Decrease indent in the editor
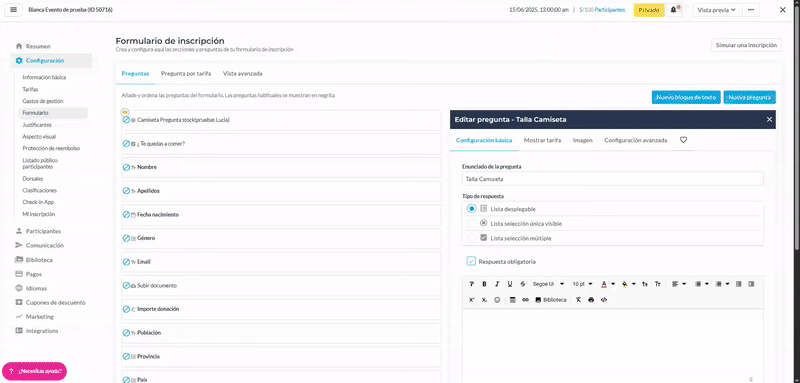Image resolution: width=800 pixels, height=383 pixels. [x=738, y=284]
